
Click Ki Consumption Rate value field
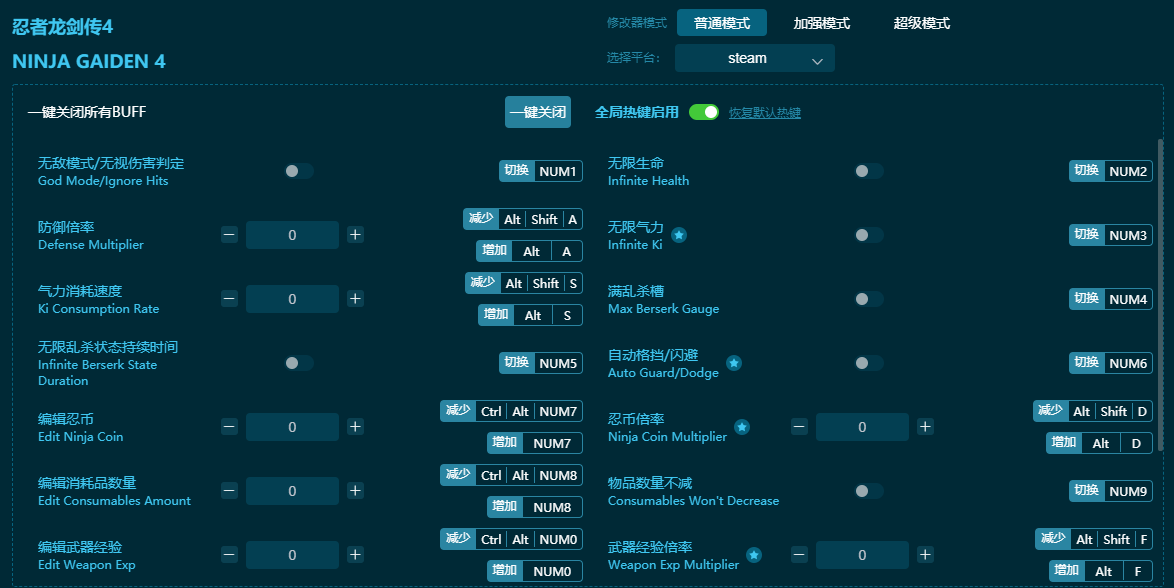[292, 299]
